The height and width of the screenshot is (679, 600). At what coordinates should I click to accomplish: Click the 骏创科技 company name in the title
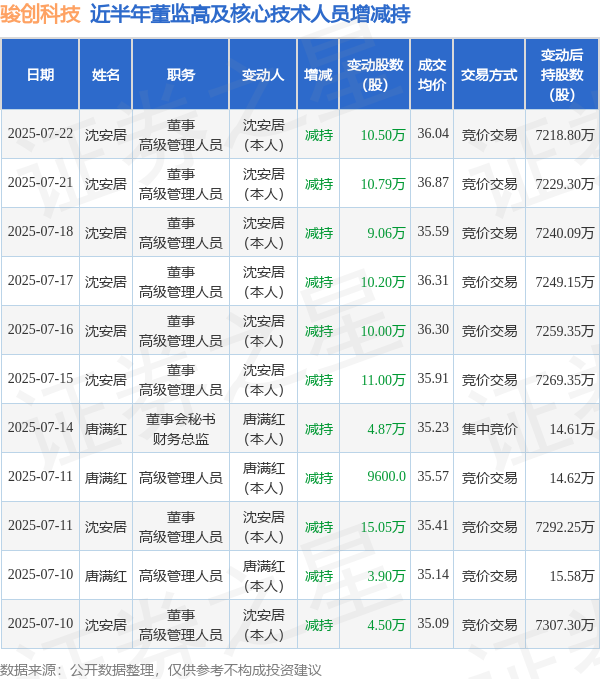pos(40,14)
